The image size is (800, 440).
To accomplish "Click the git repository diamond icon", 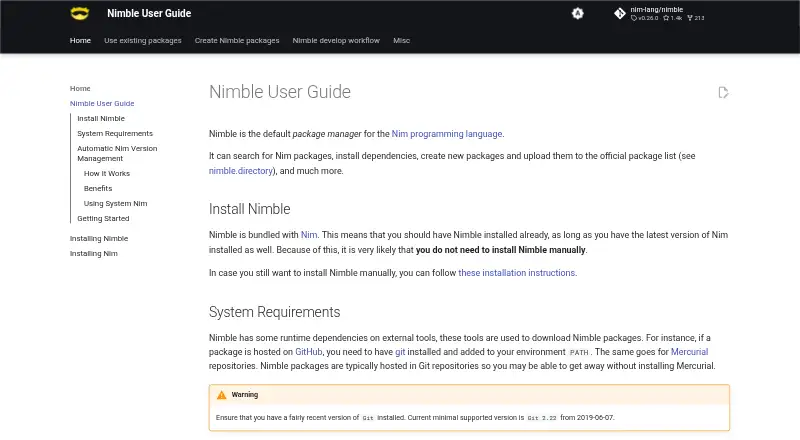I will click(619, 13).
